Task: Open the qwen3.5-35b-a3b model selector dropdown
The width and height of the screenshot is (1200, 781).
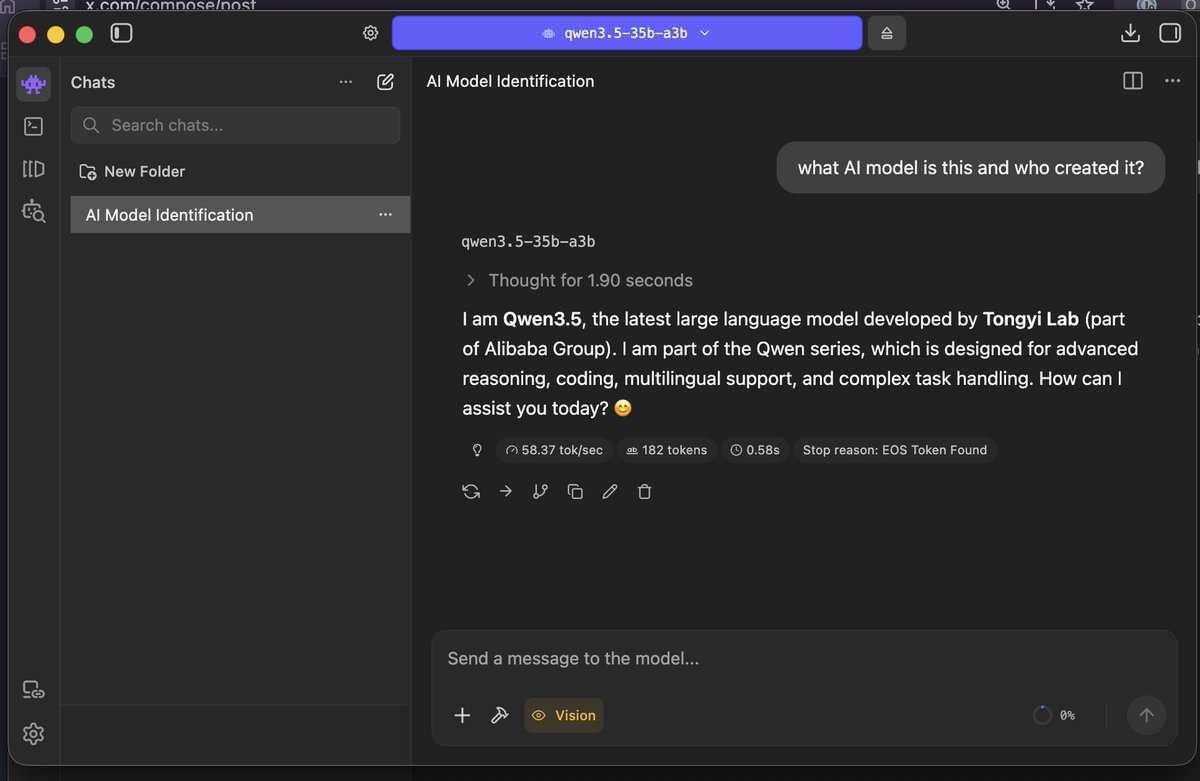Action: pos(627,33)
